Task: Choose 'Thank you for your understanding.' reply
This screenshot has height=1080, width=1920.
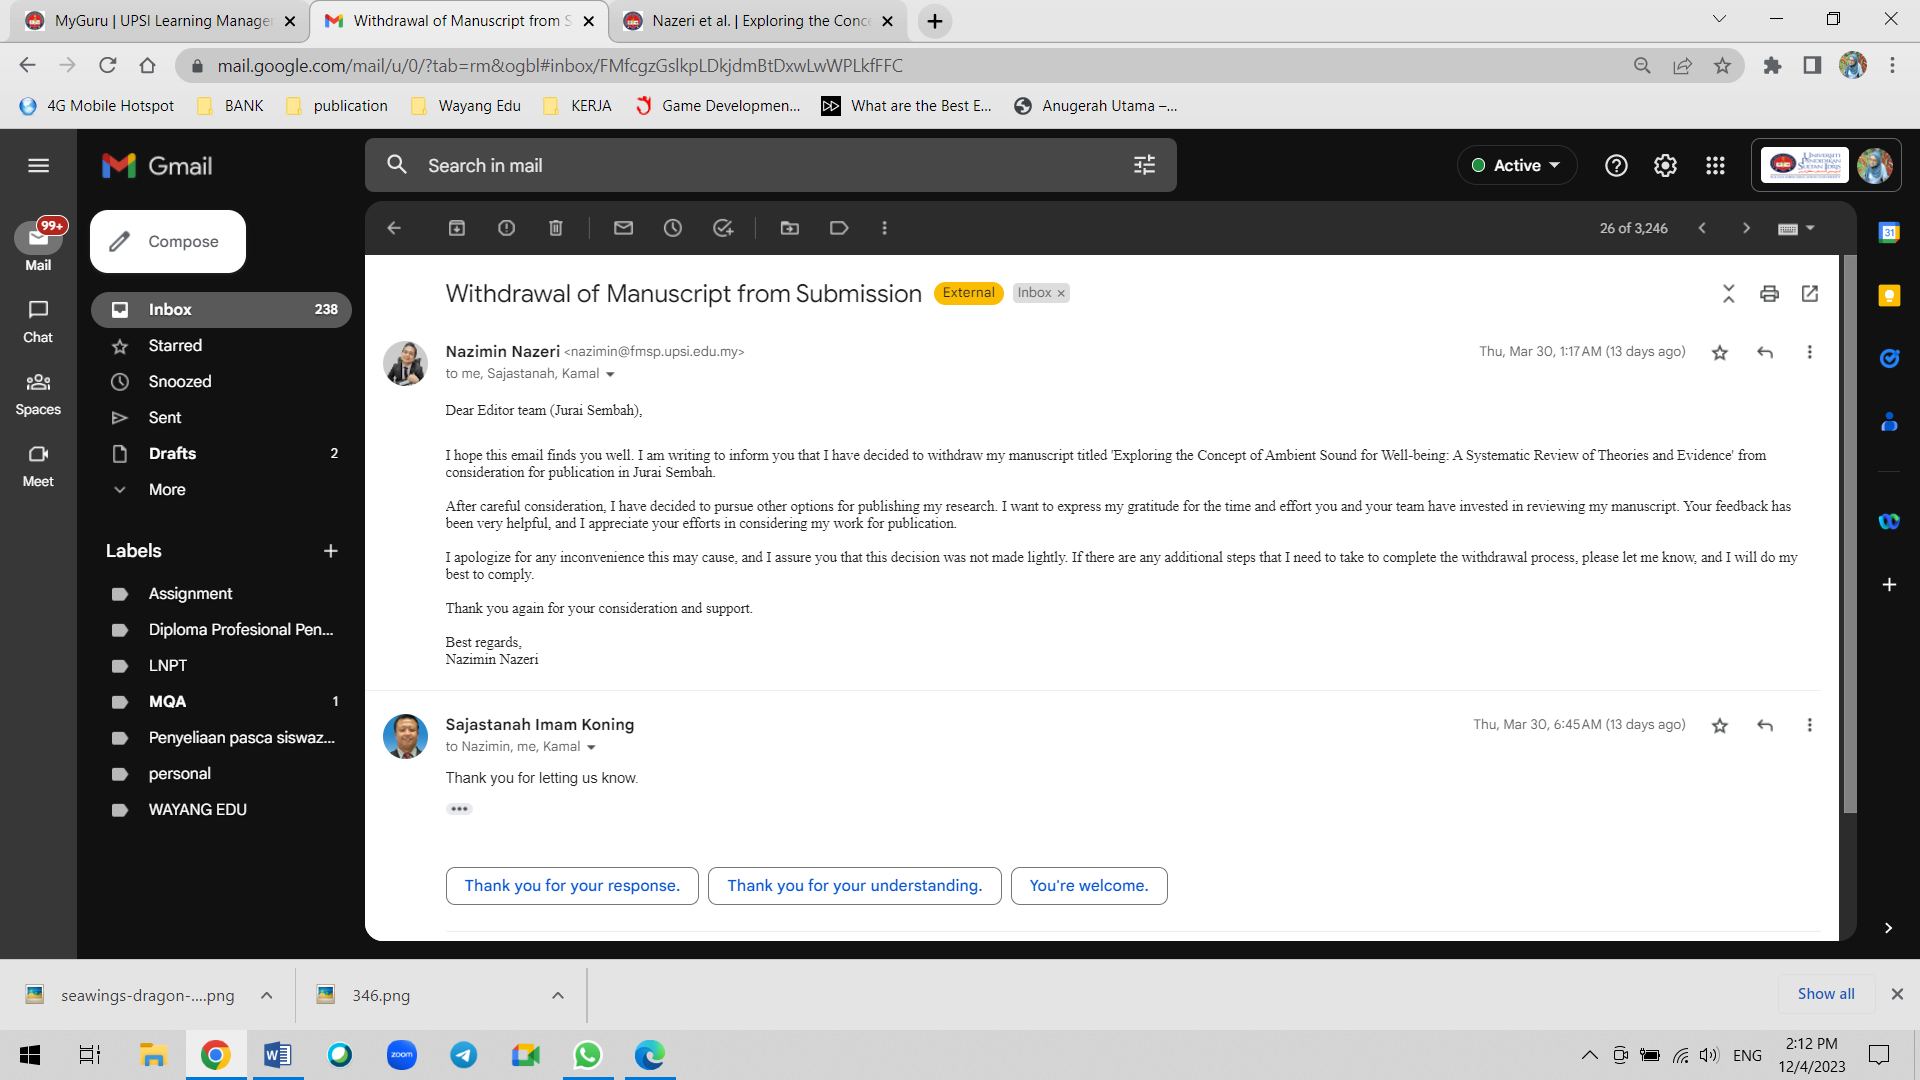Action: 854,885
